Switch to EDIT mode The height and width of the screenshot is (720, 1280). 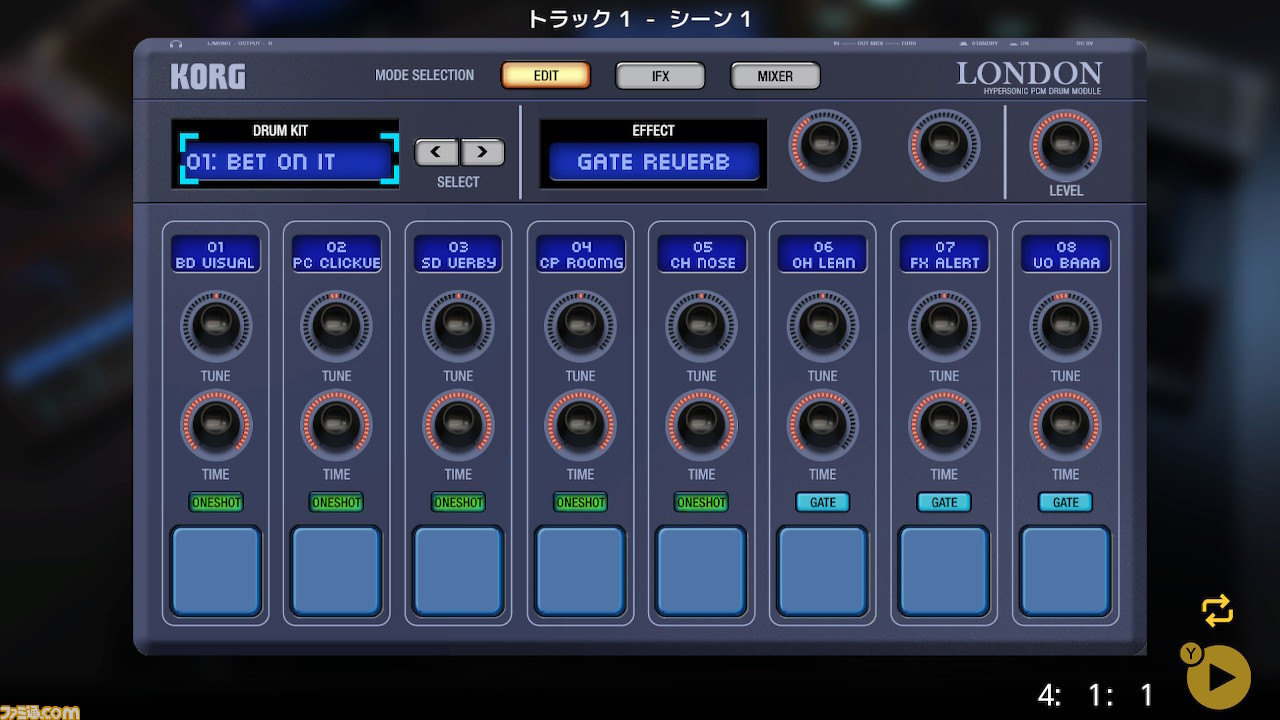546,76
